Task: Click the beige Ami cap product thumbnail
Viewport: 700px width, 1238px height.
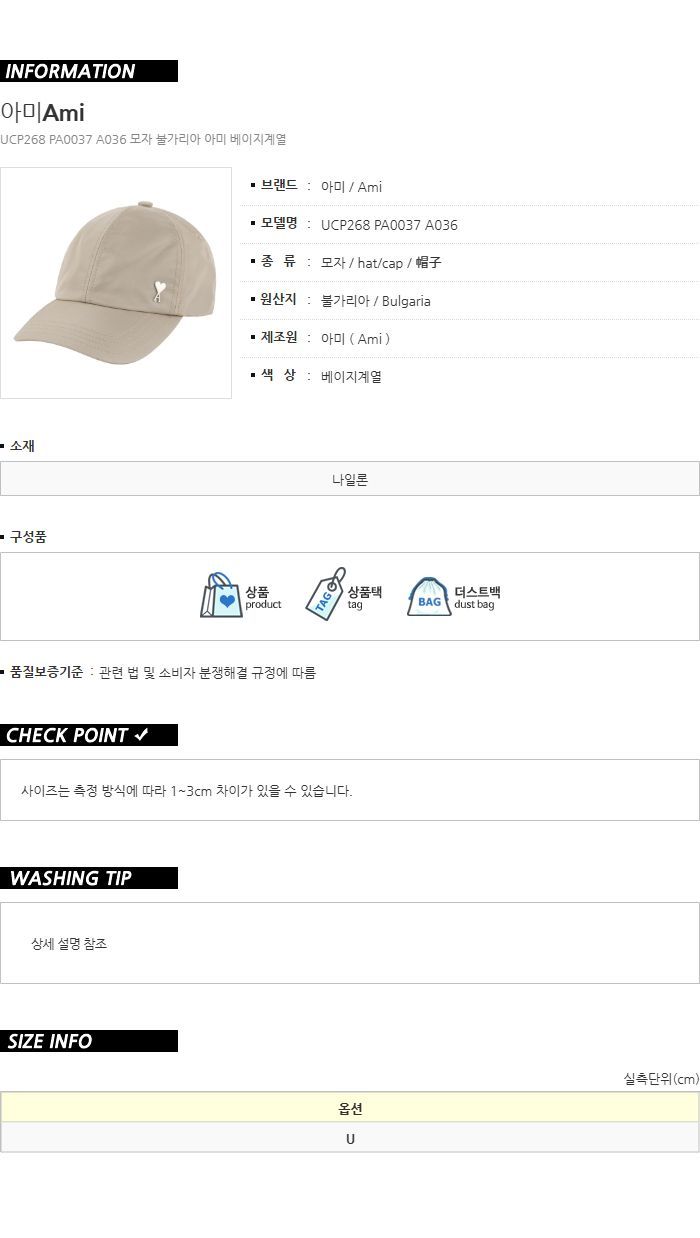Action: (116, 283)
